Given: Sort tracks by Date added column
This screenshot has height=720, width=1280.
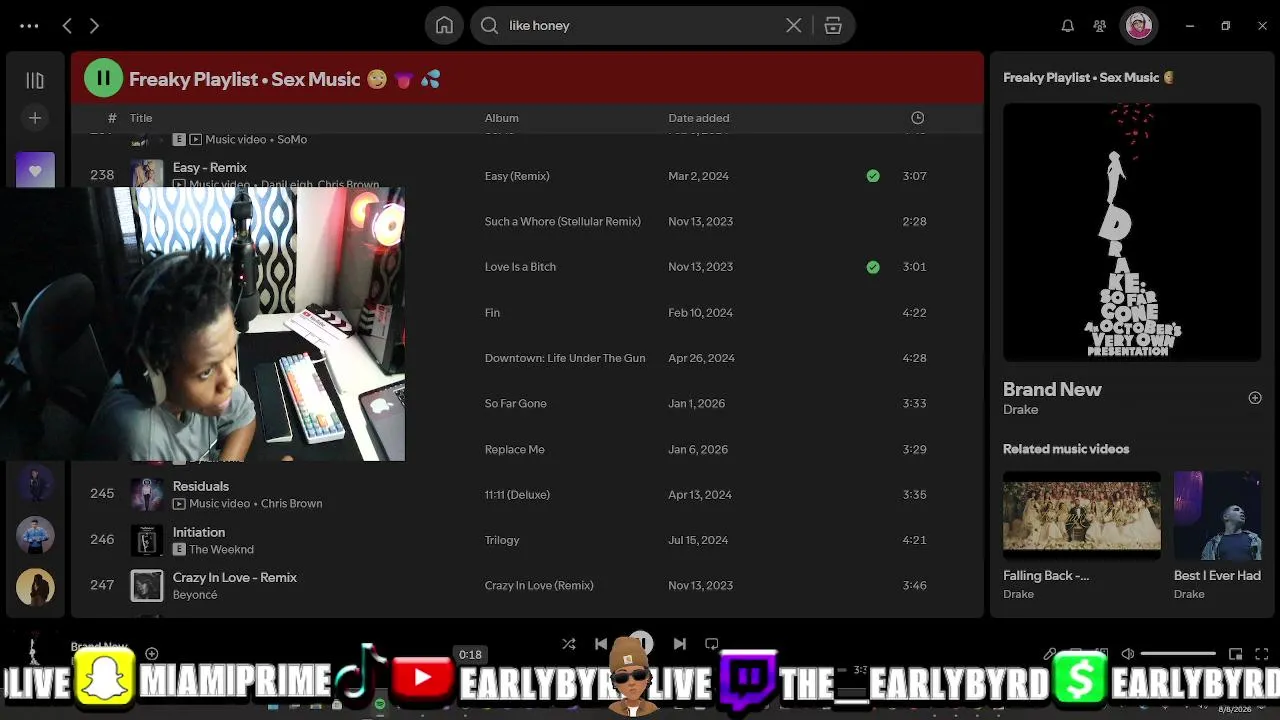Looking at the screenshot, I should click(x=699, y=118).
